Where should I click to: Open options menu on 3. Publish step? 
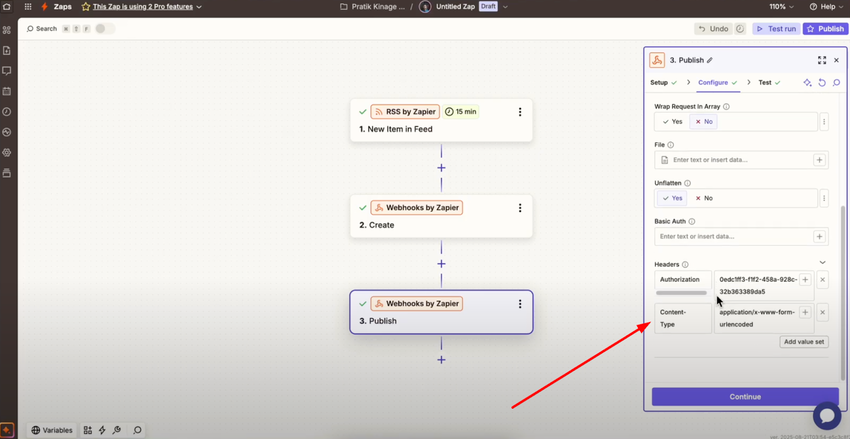520,304
